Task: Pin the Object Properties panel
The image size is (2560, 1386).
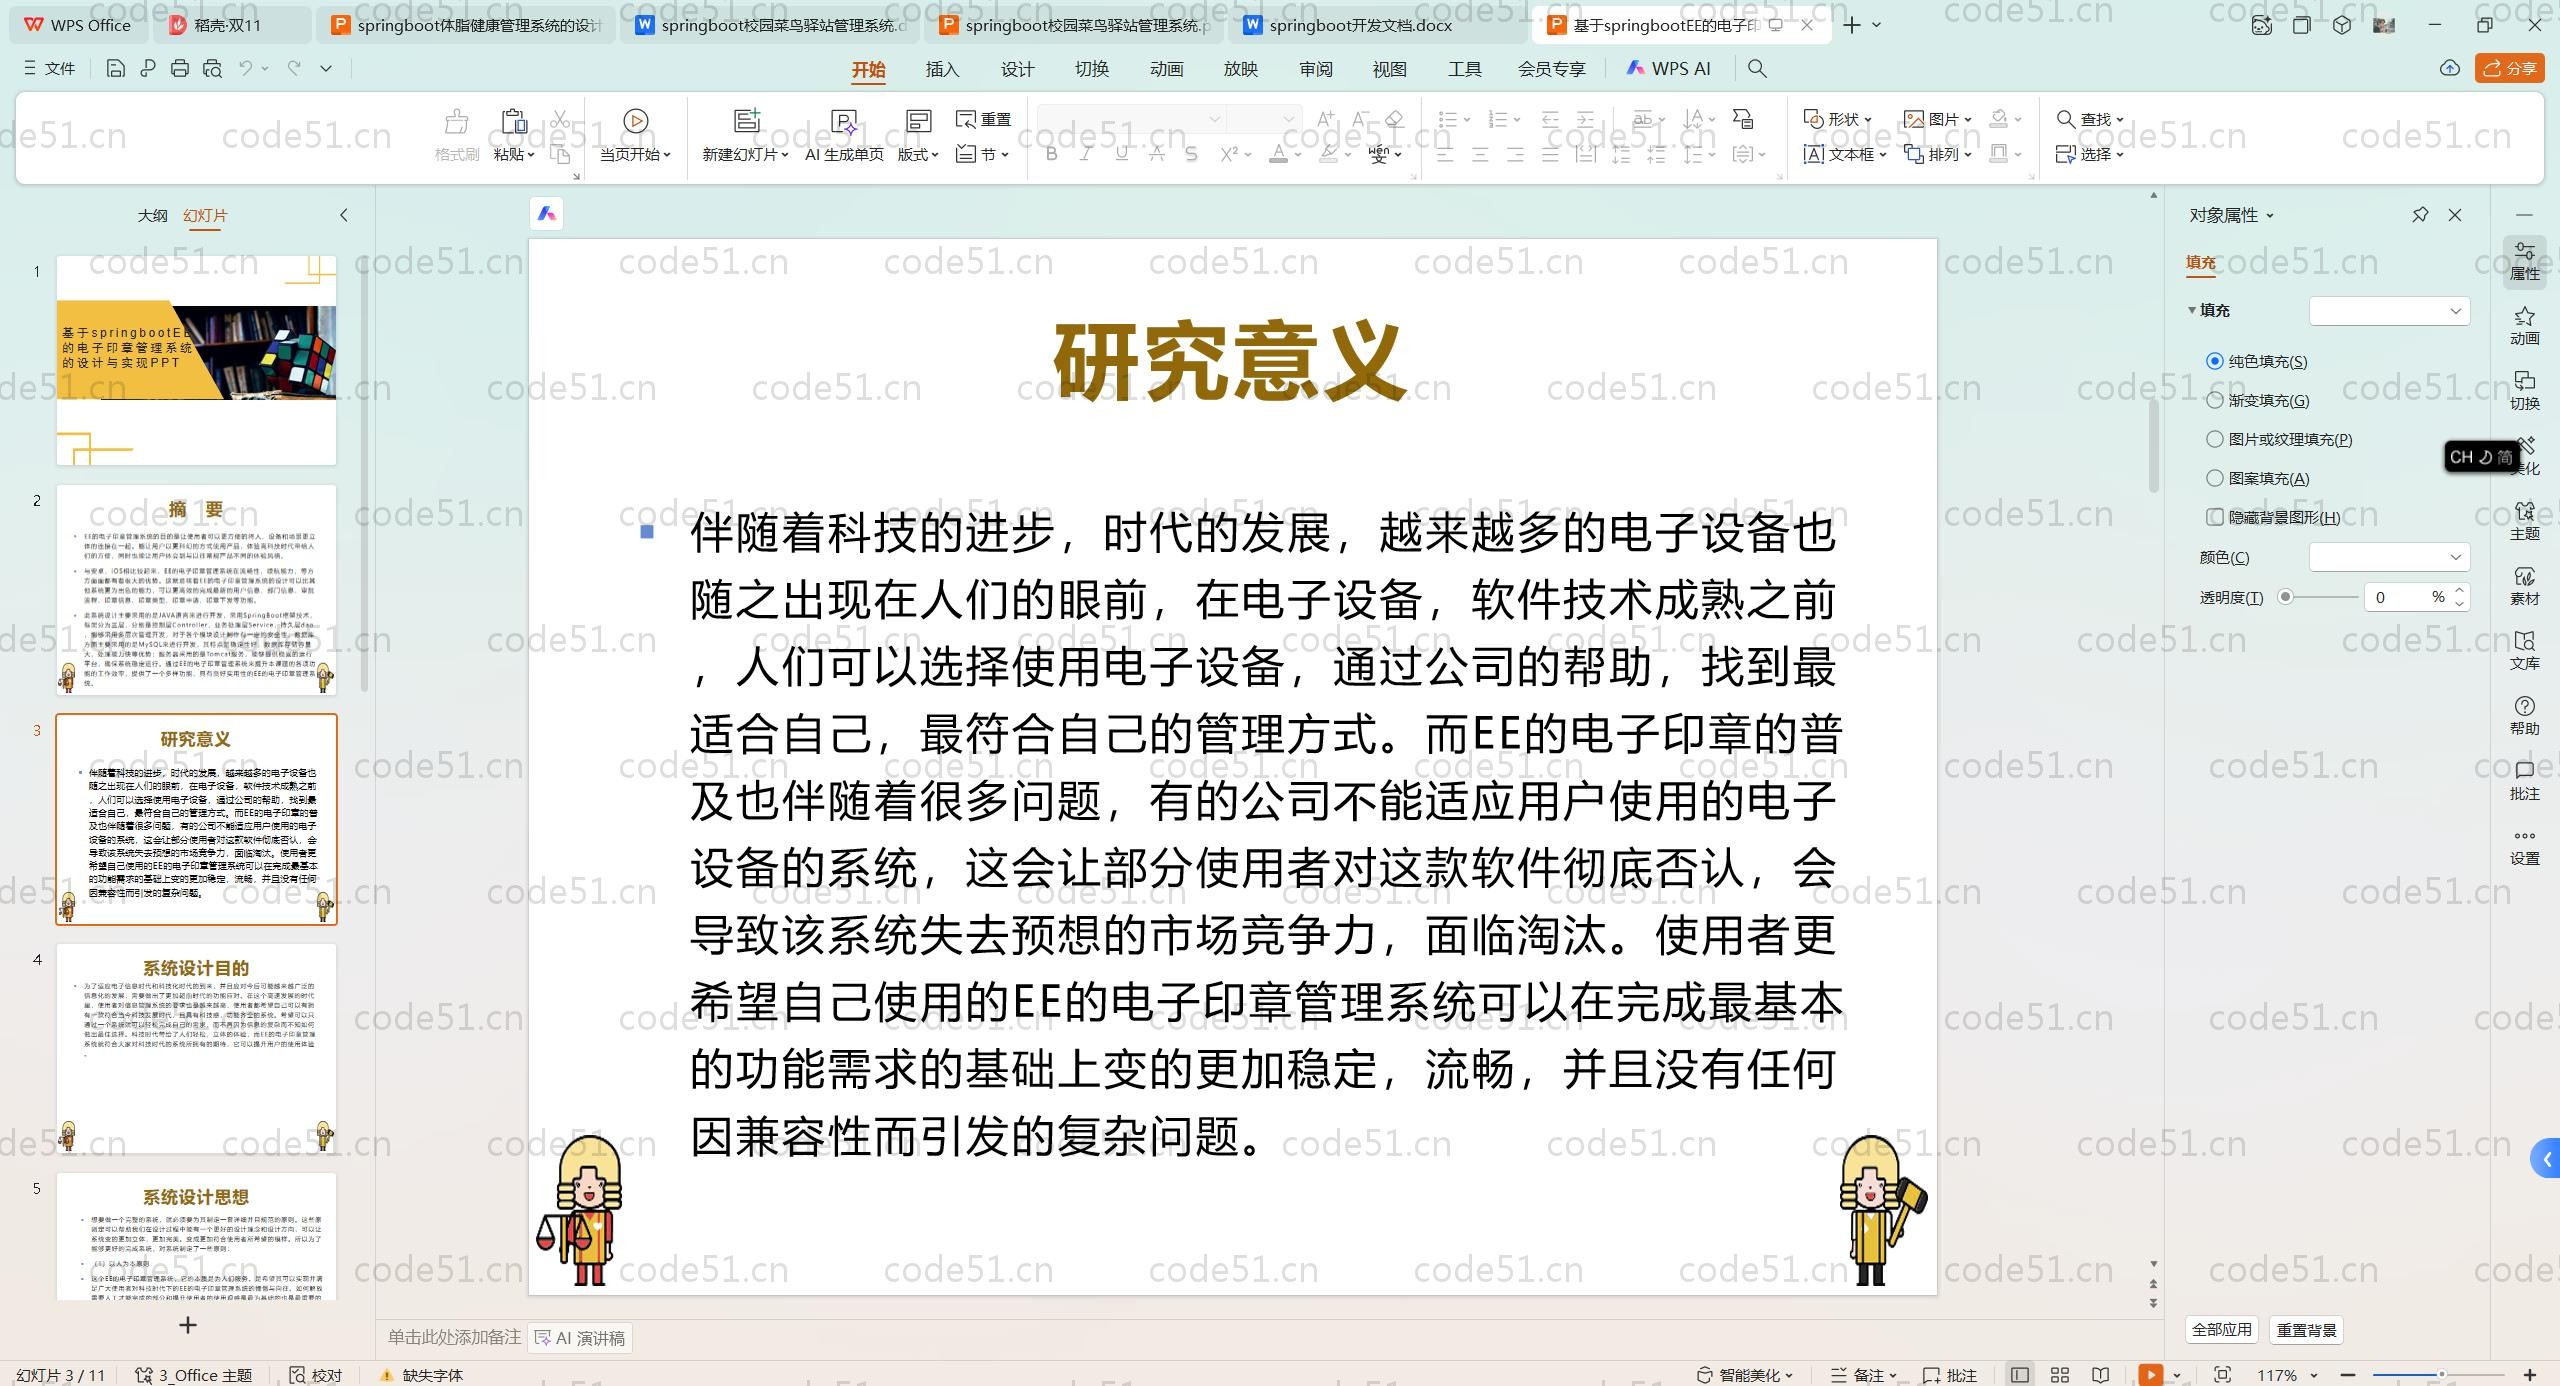Action: pyautogui.click(x=2420, y=215)
